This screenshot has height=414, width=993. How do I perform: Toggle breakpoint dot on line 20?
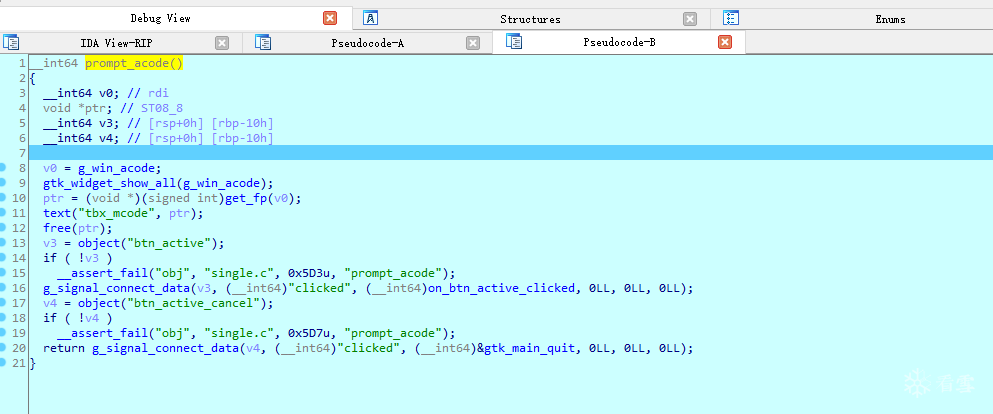3,348
